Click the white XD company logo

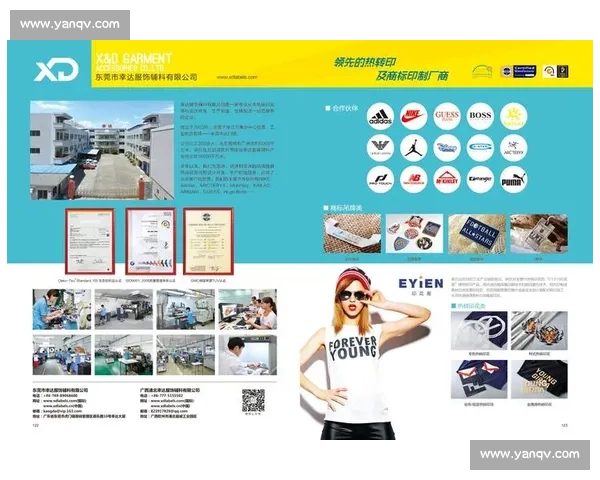coord(55,70)
